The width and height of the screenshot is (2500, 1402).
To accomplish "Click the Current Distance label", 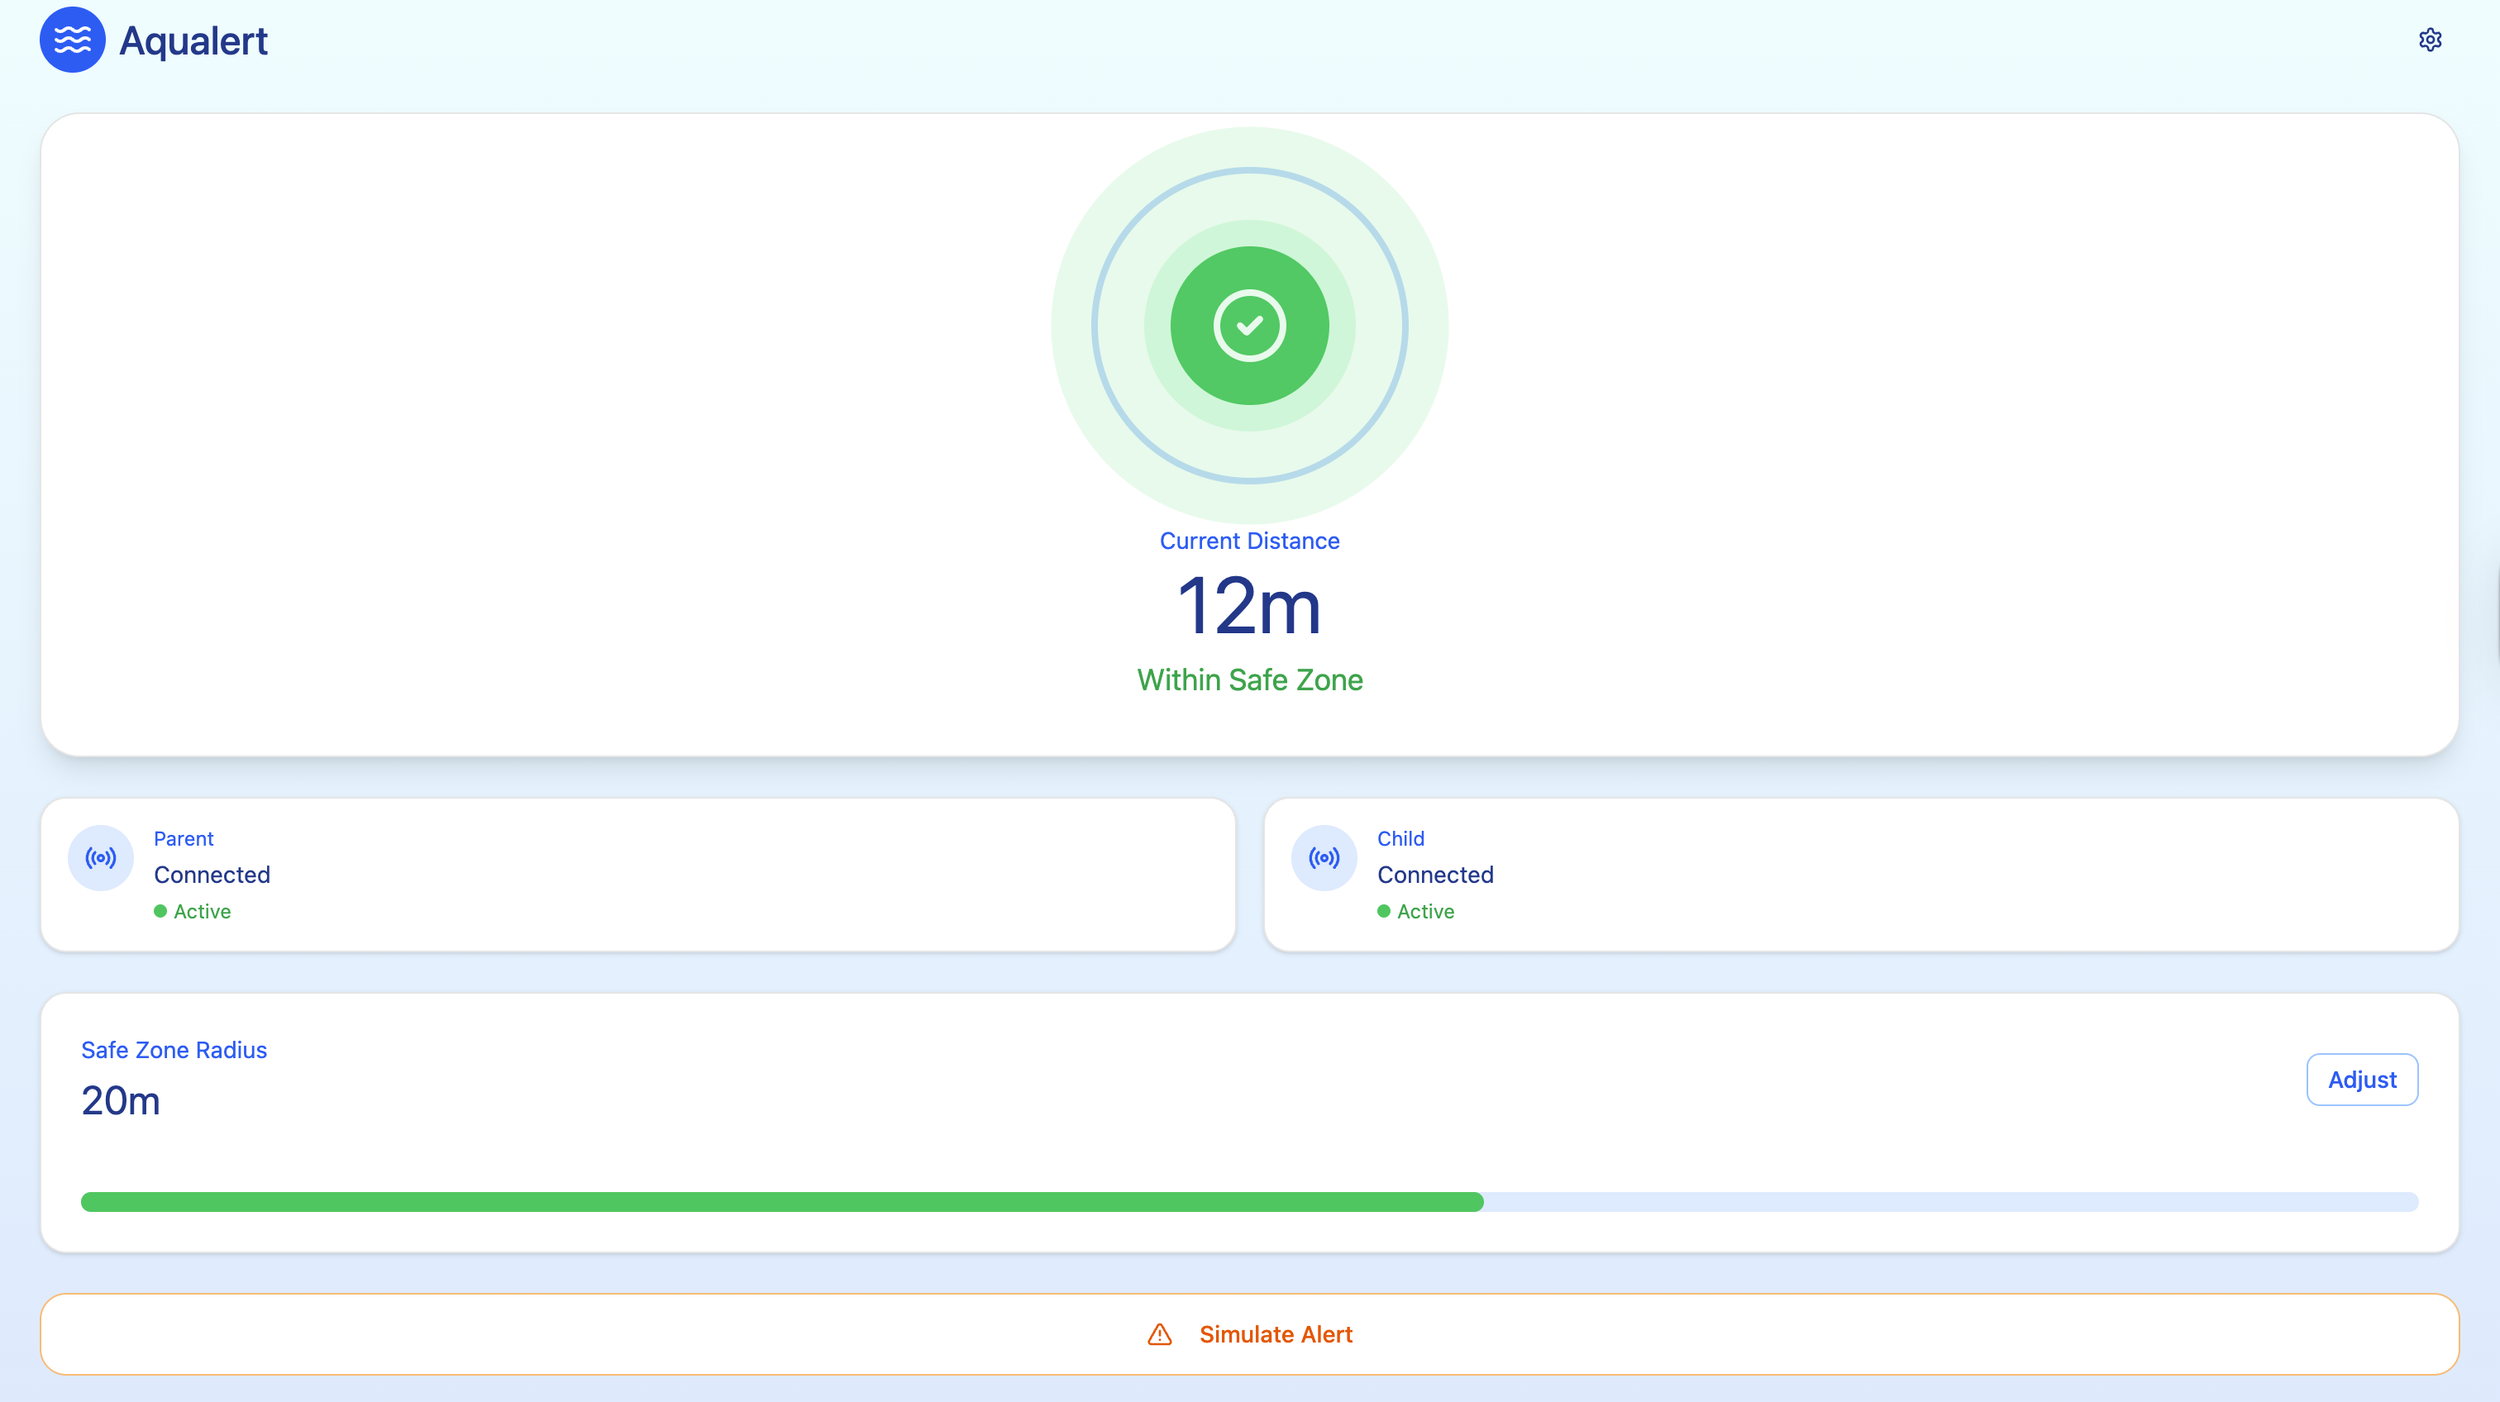I will coord(1249,541).
